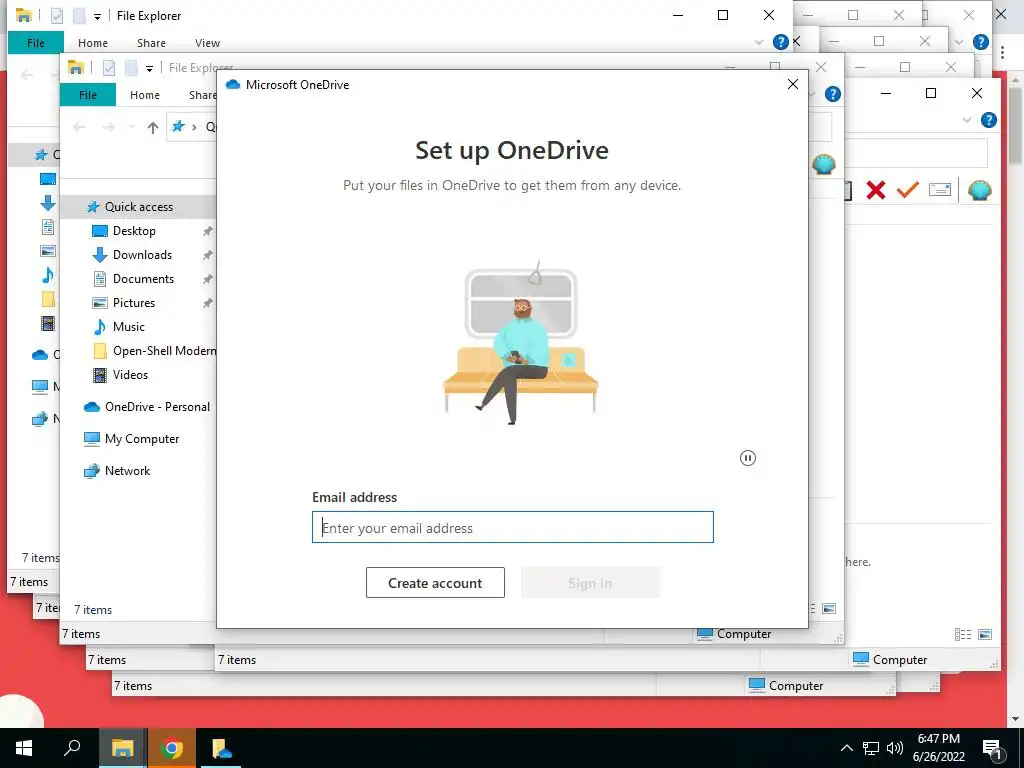
Task: Click the pin icon beside Documents
Action: pyautogui.click(x=208, y=280)
